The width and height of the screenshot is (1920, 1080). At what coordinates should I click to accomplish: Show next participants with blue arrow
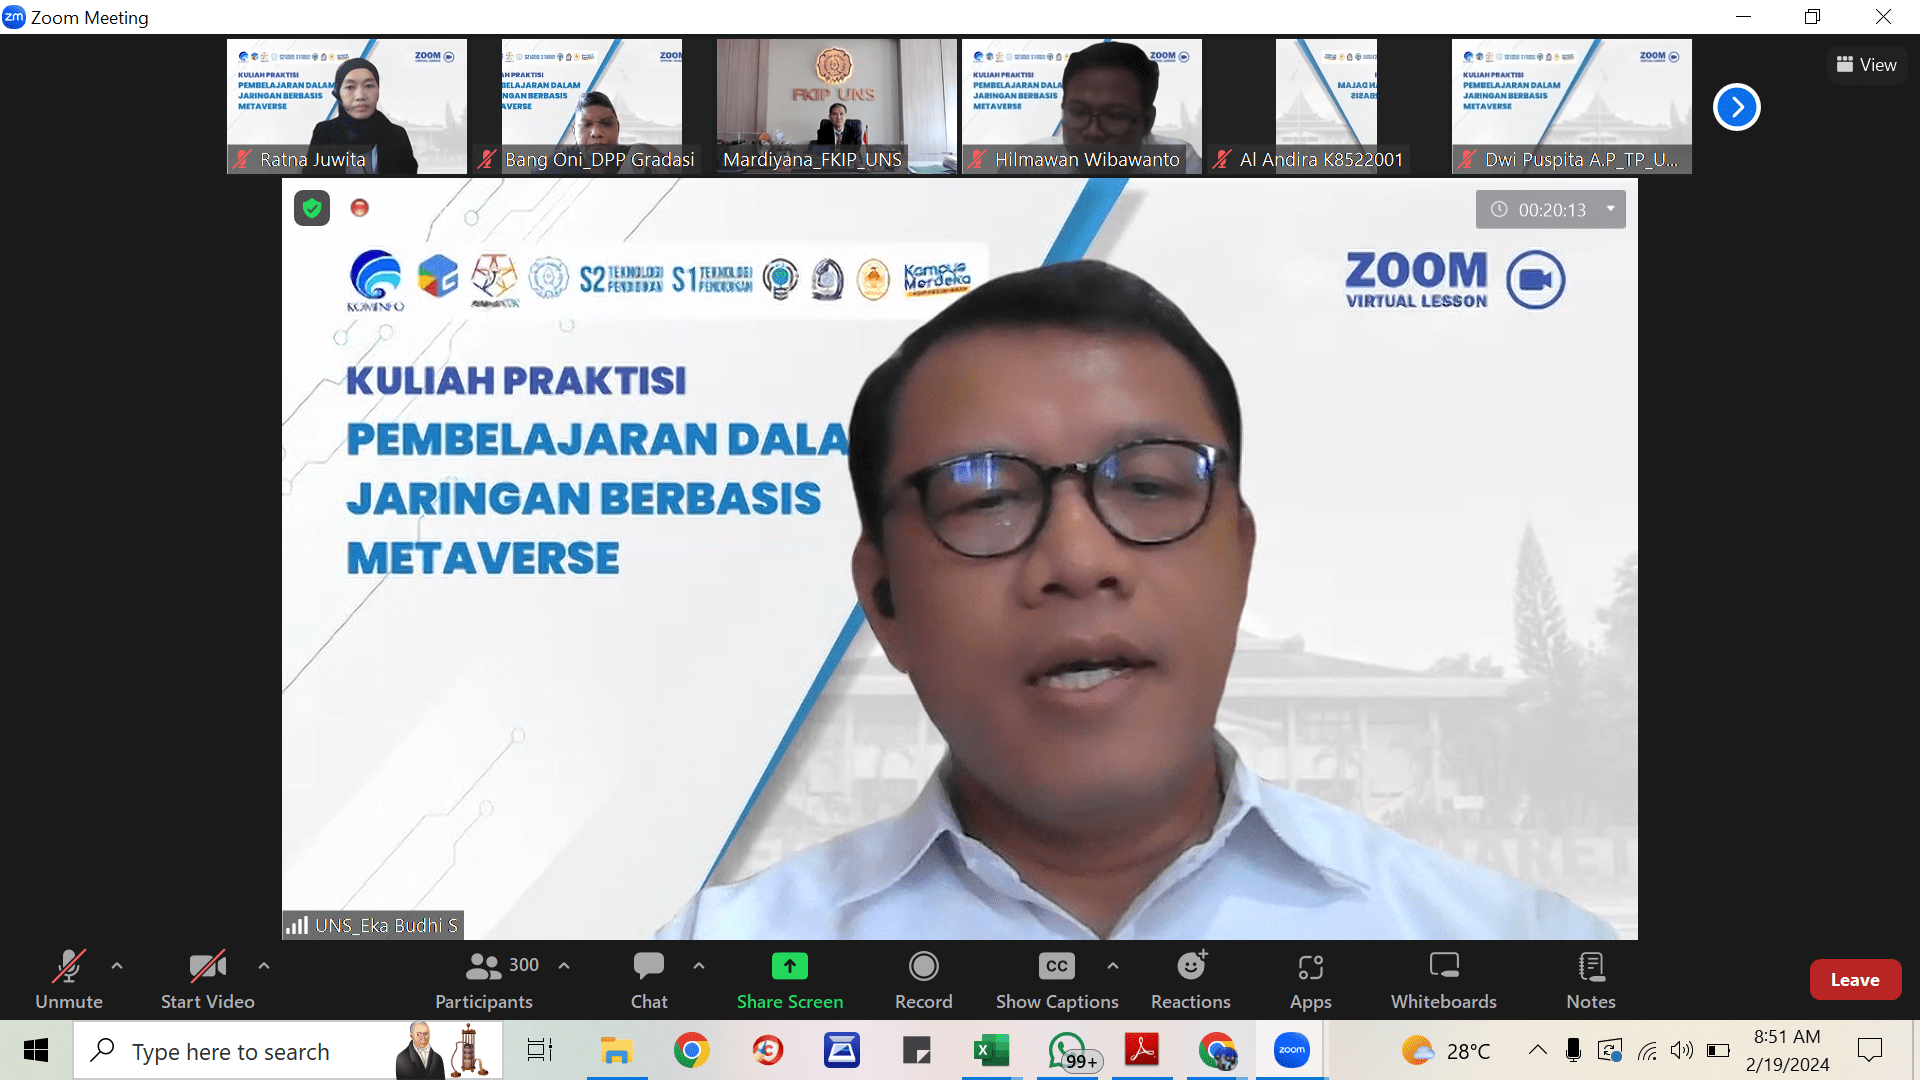(1736, 107)
